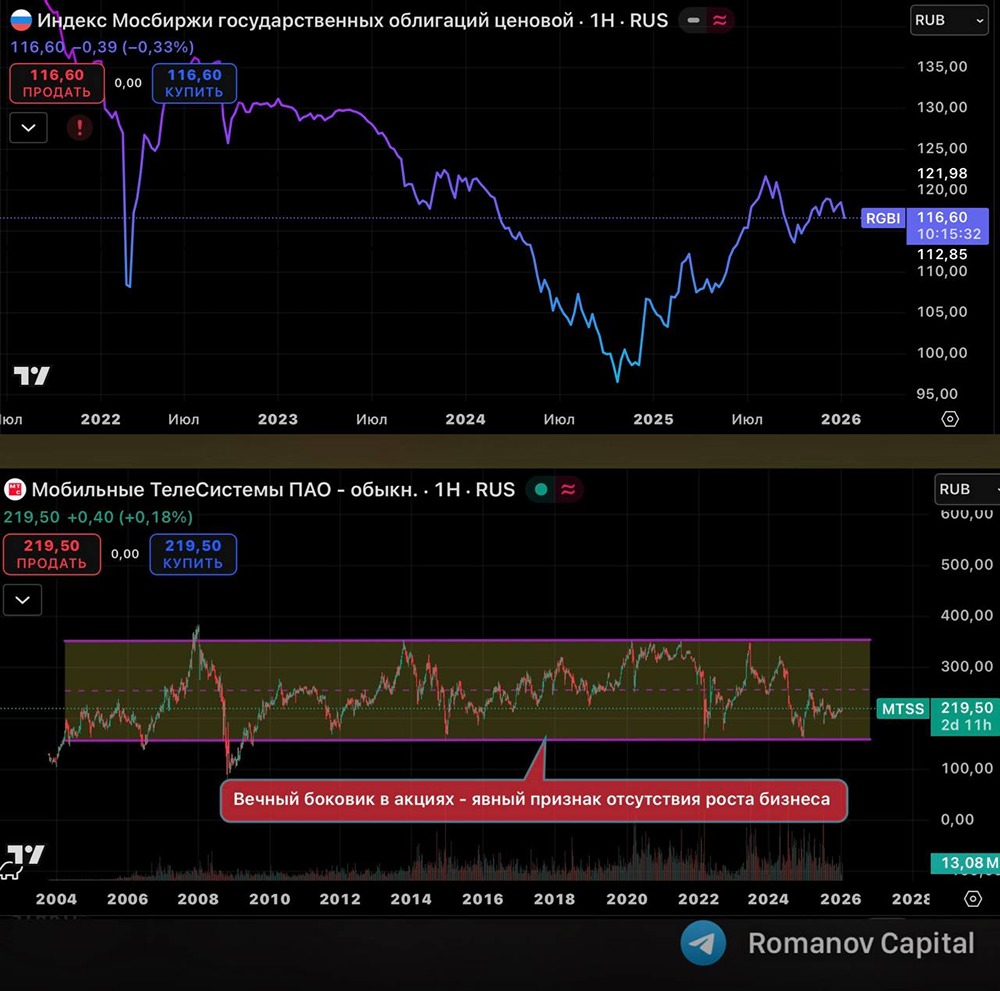Viewport: 1000px width, 991px height.
Task: Toggle the green market status dot on MTSS
Action: (x=541, y=490)
